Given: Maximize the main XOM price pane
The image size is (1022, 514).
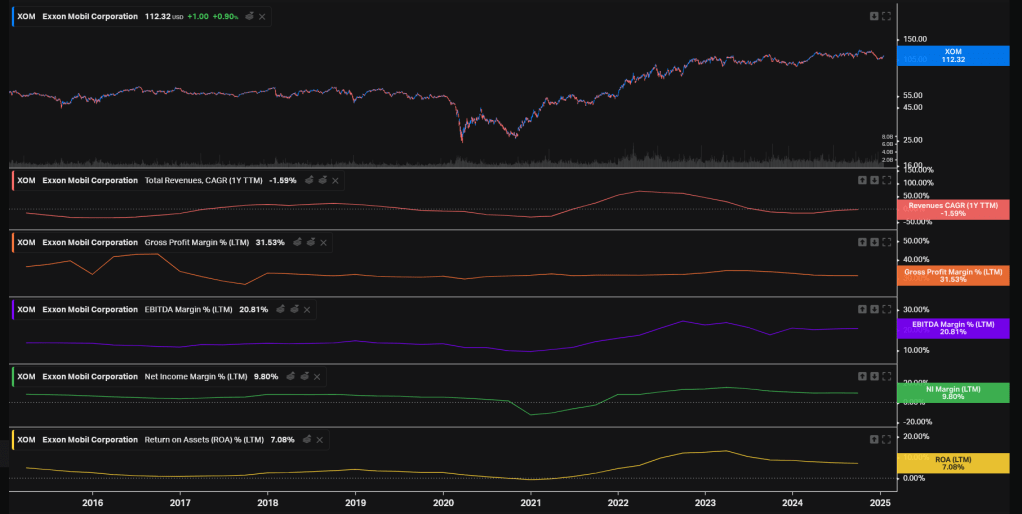Looking at the screenshot, I should [x=886, y=16].
